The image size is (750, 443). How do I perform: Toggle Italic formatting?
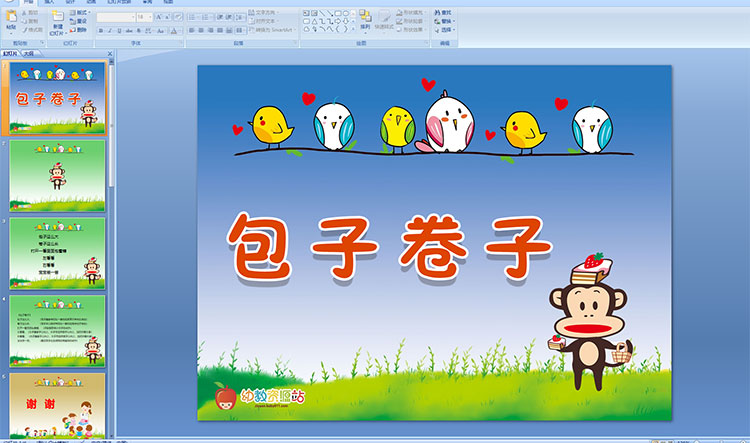click(110, 31)
